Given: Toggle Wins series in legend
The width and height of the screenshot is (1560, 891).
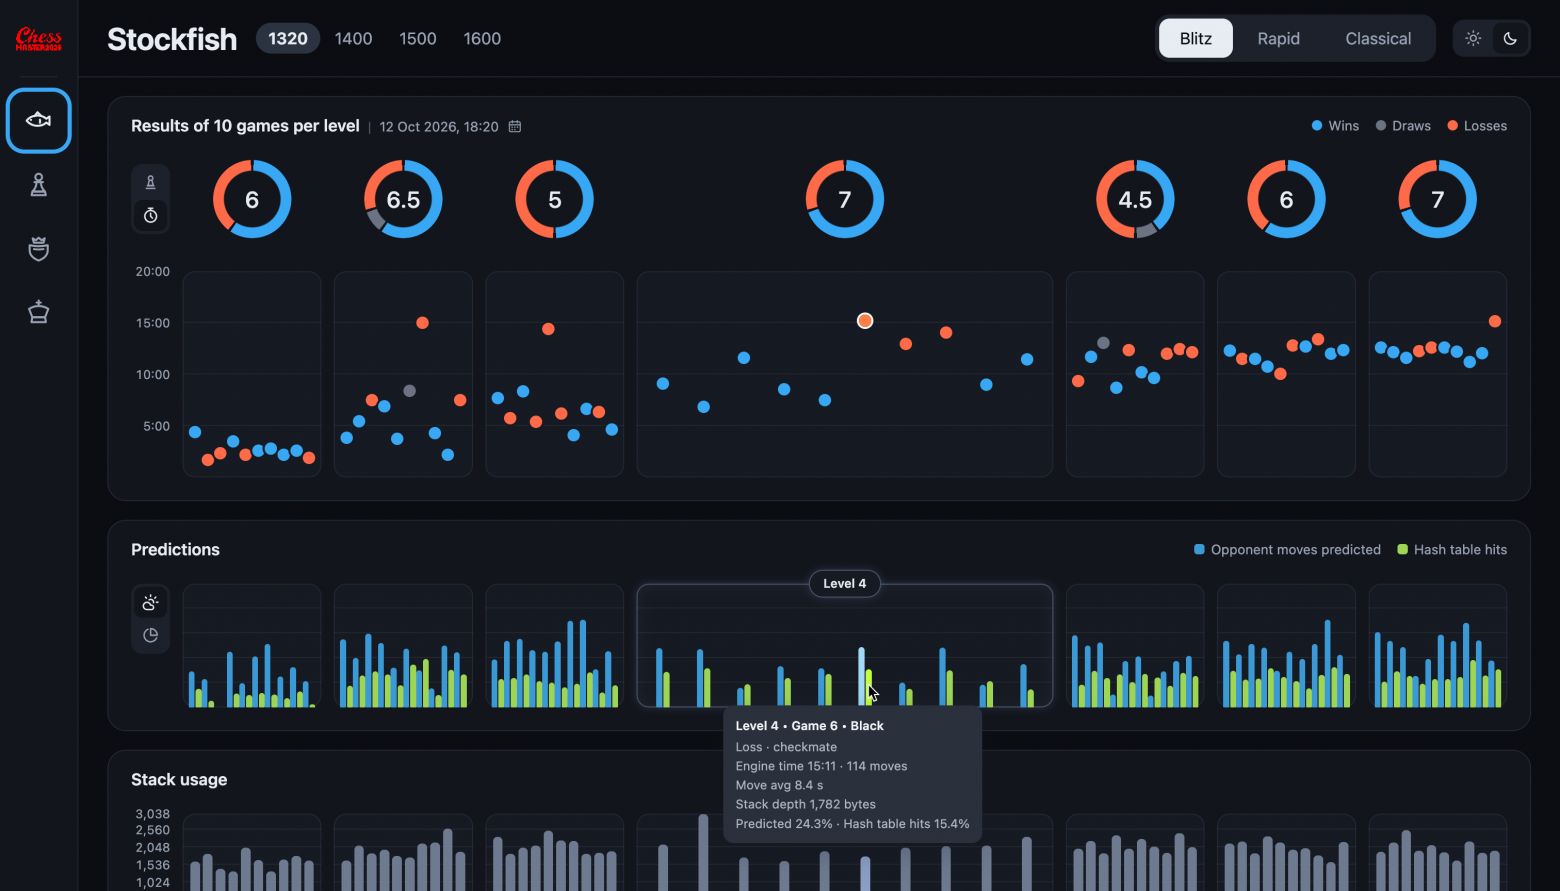Looking at the screenshot, I should 1335,126.
